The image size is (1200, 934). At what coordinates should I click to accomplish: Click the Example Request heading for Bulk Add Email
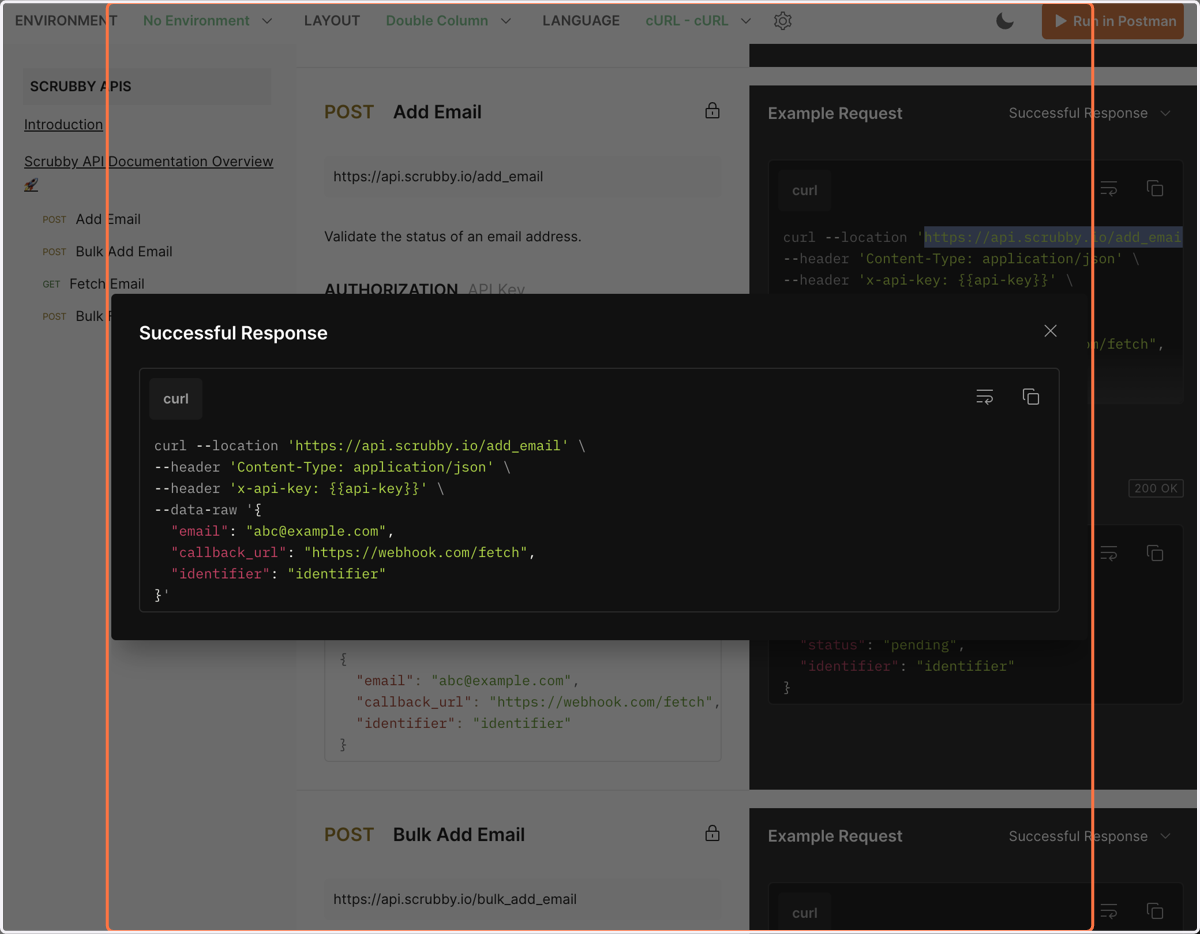pyautogui.click(x=835, y=836)
